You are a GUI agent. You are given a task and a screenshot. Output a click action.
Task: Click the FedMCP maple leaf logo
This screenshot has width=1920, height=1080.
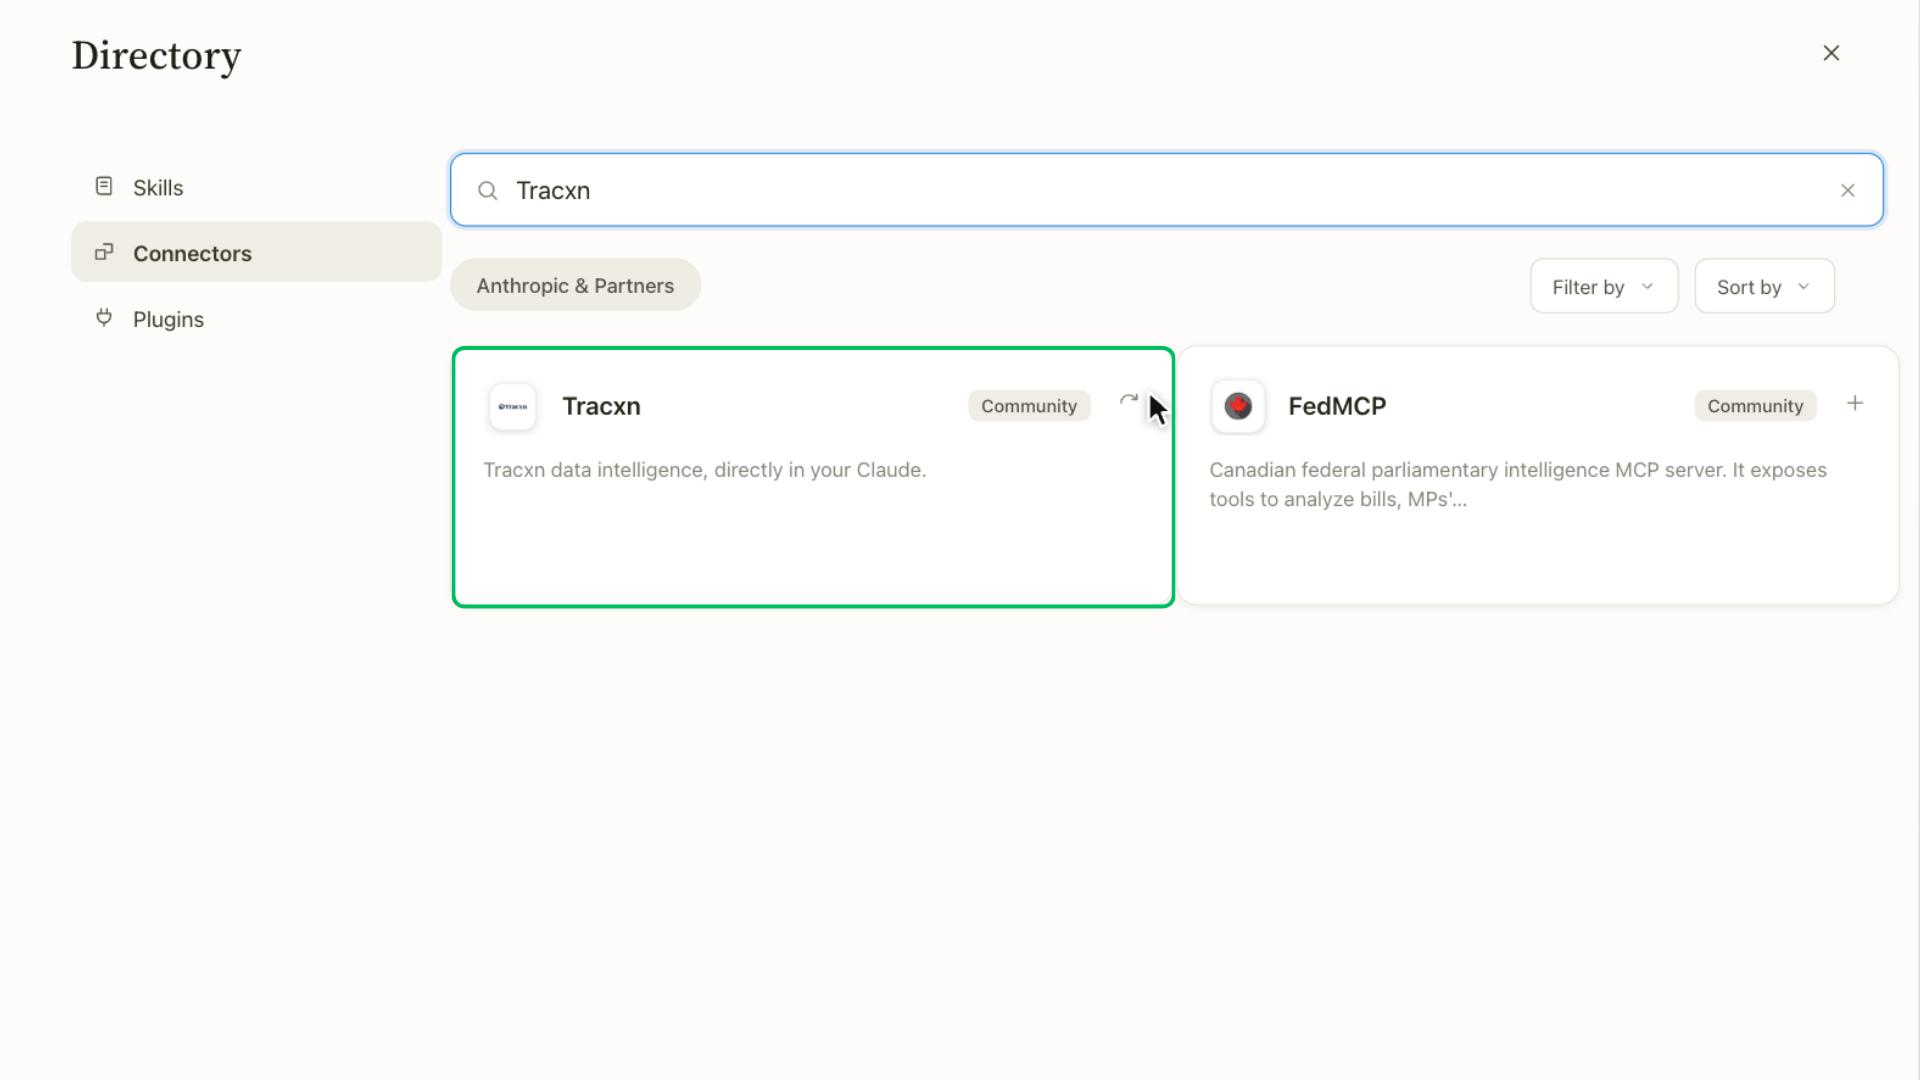click(1238, 406)
